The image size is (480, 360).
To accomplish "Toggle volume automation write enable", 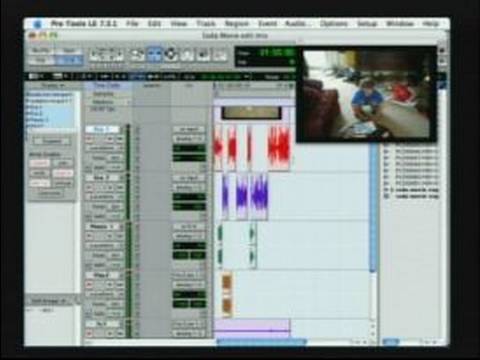I will click(x=40, y=163).
